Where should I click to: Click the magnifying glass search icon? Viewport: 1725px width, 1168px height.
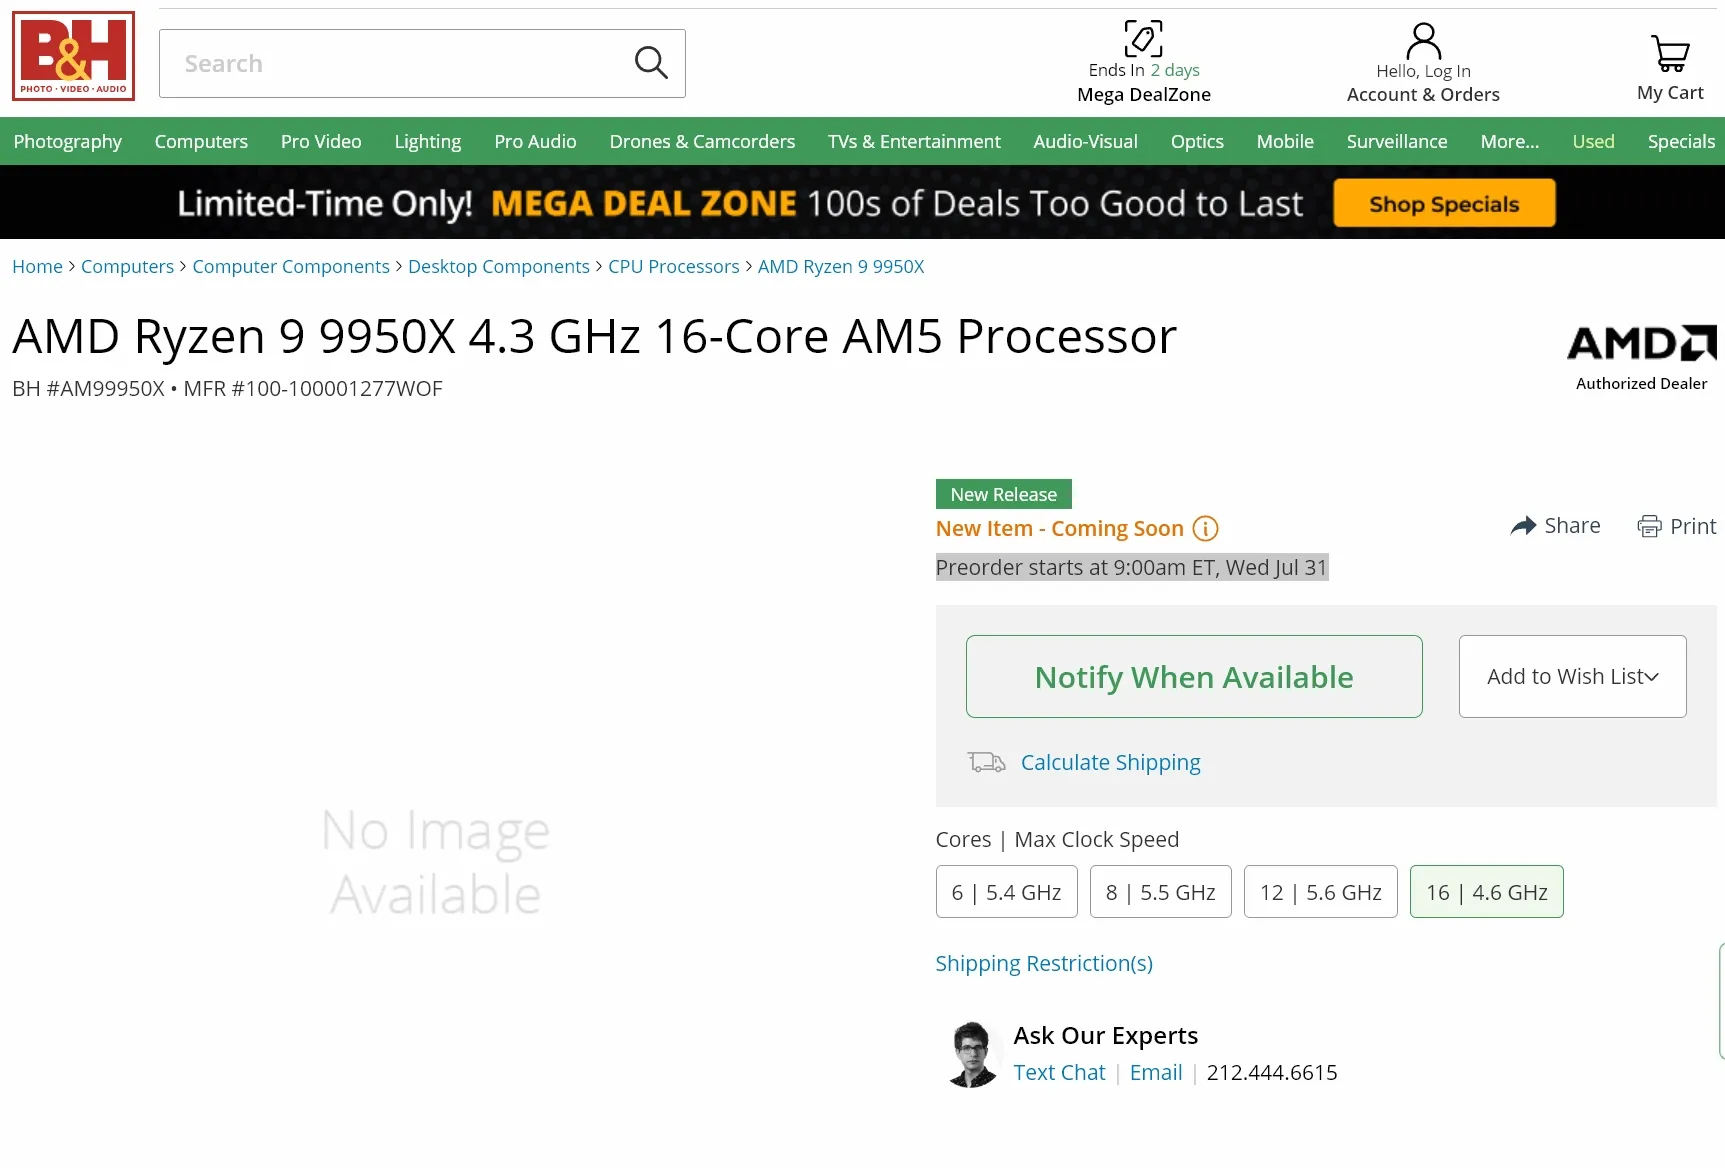click(651, 63)
